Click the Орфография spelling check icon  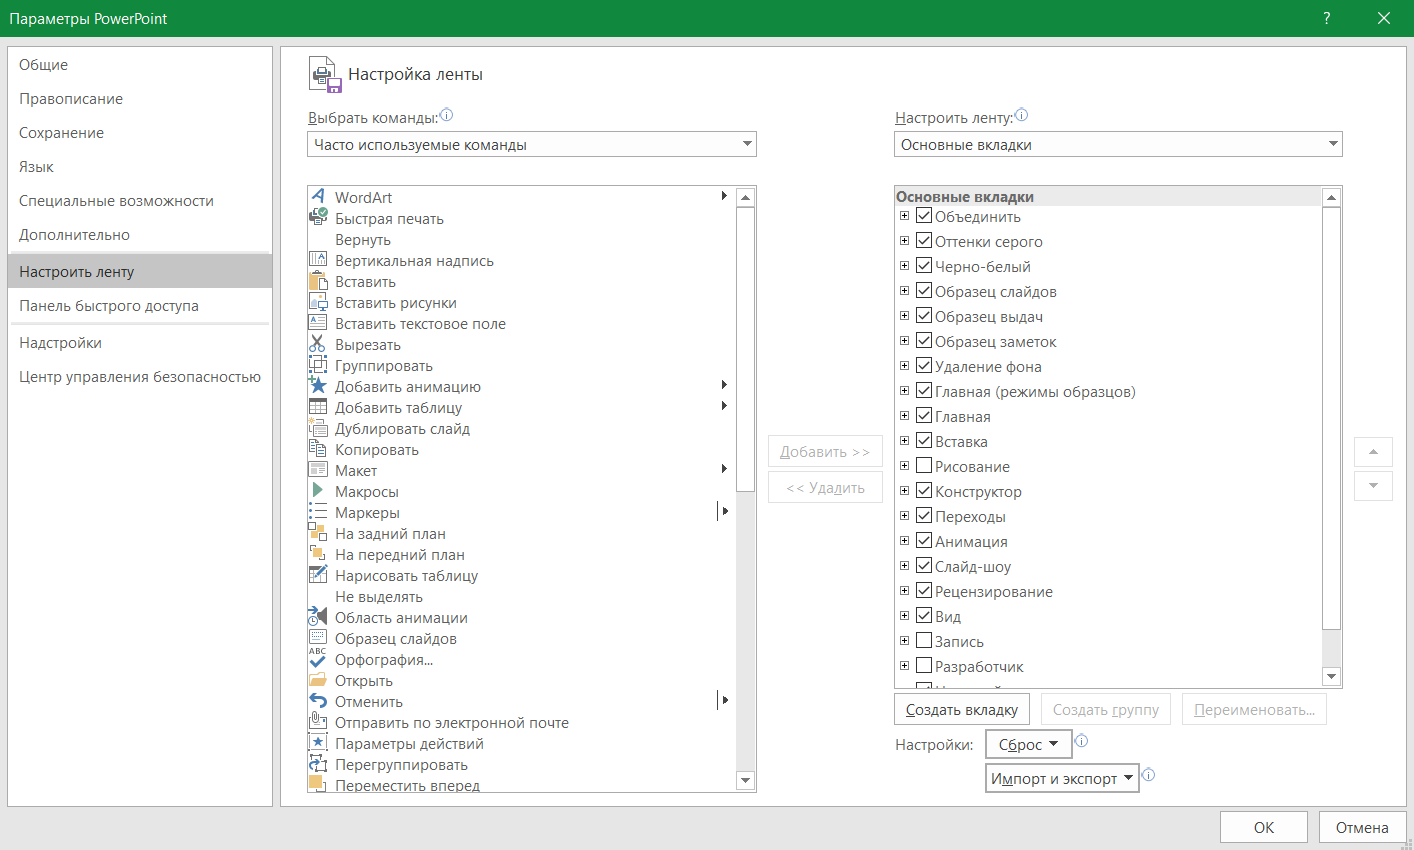pos(318,659)
